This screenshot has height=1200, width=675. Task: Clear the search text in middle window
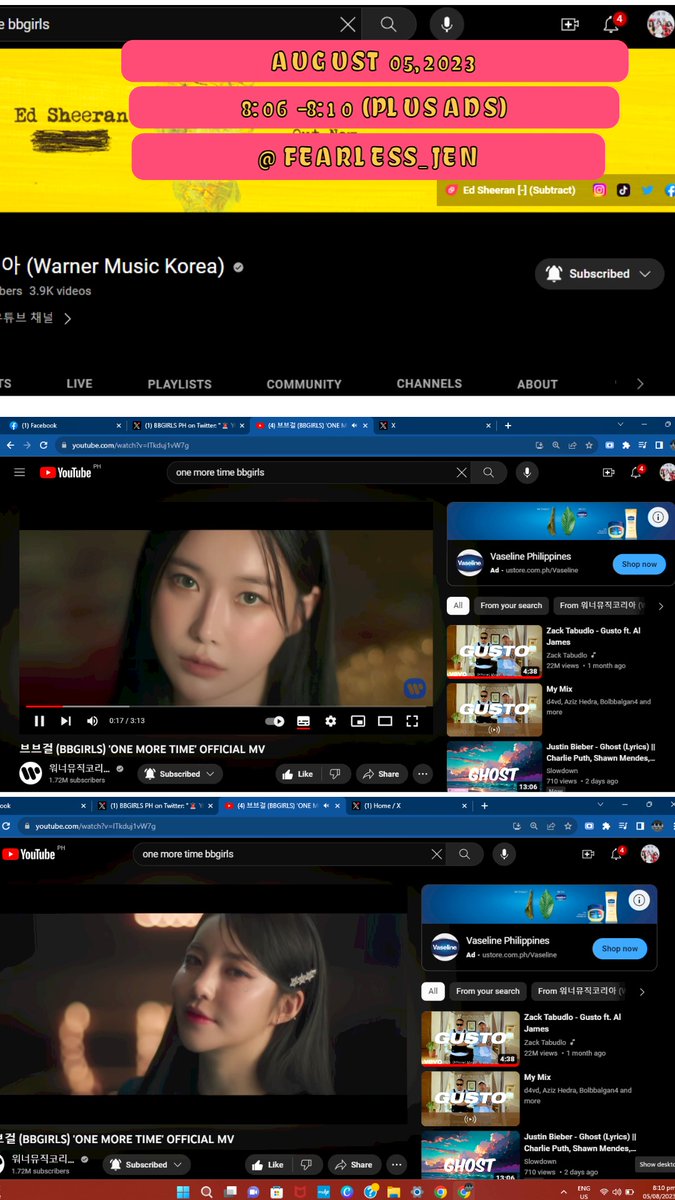(461, 472)
